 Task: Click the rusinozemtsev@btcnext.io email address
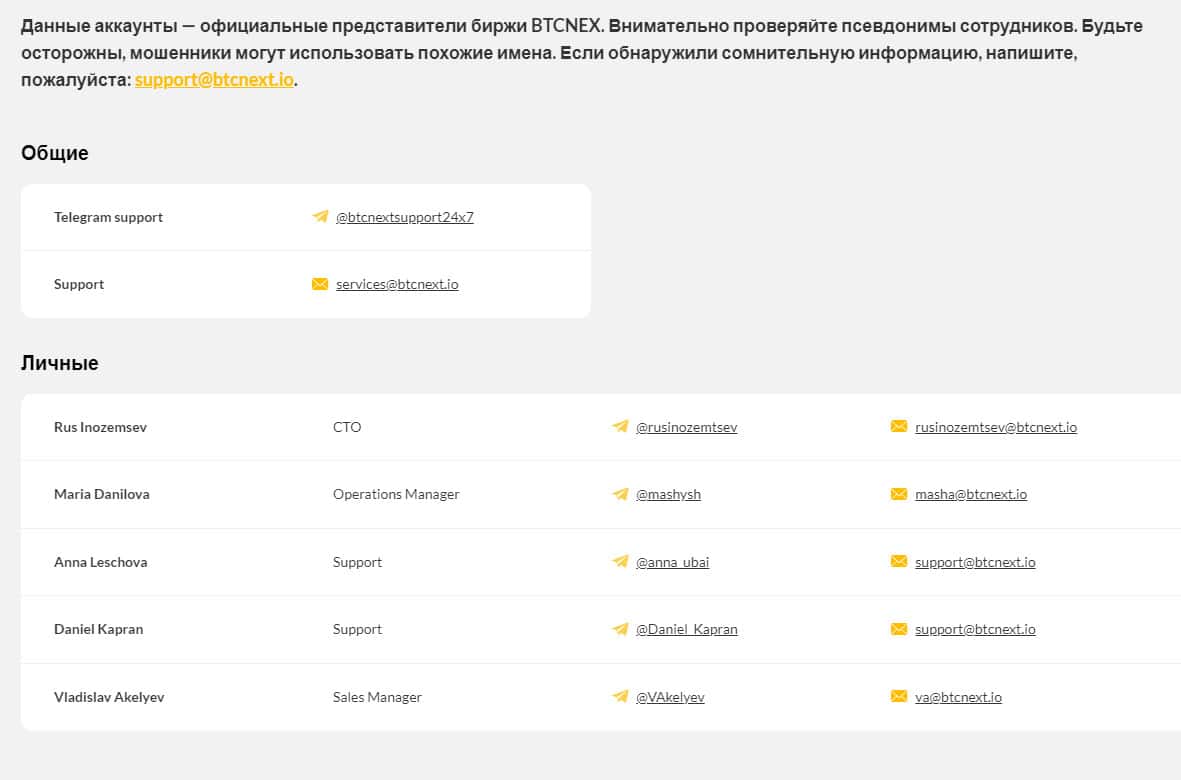(996, 427)
